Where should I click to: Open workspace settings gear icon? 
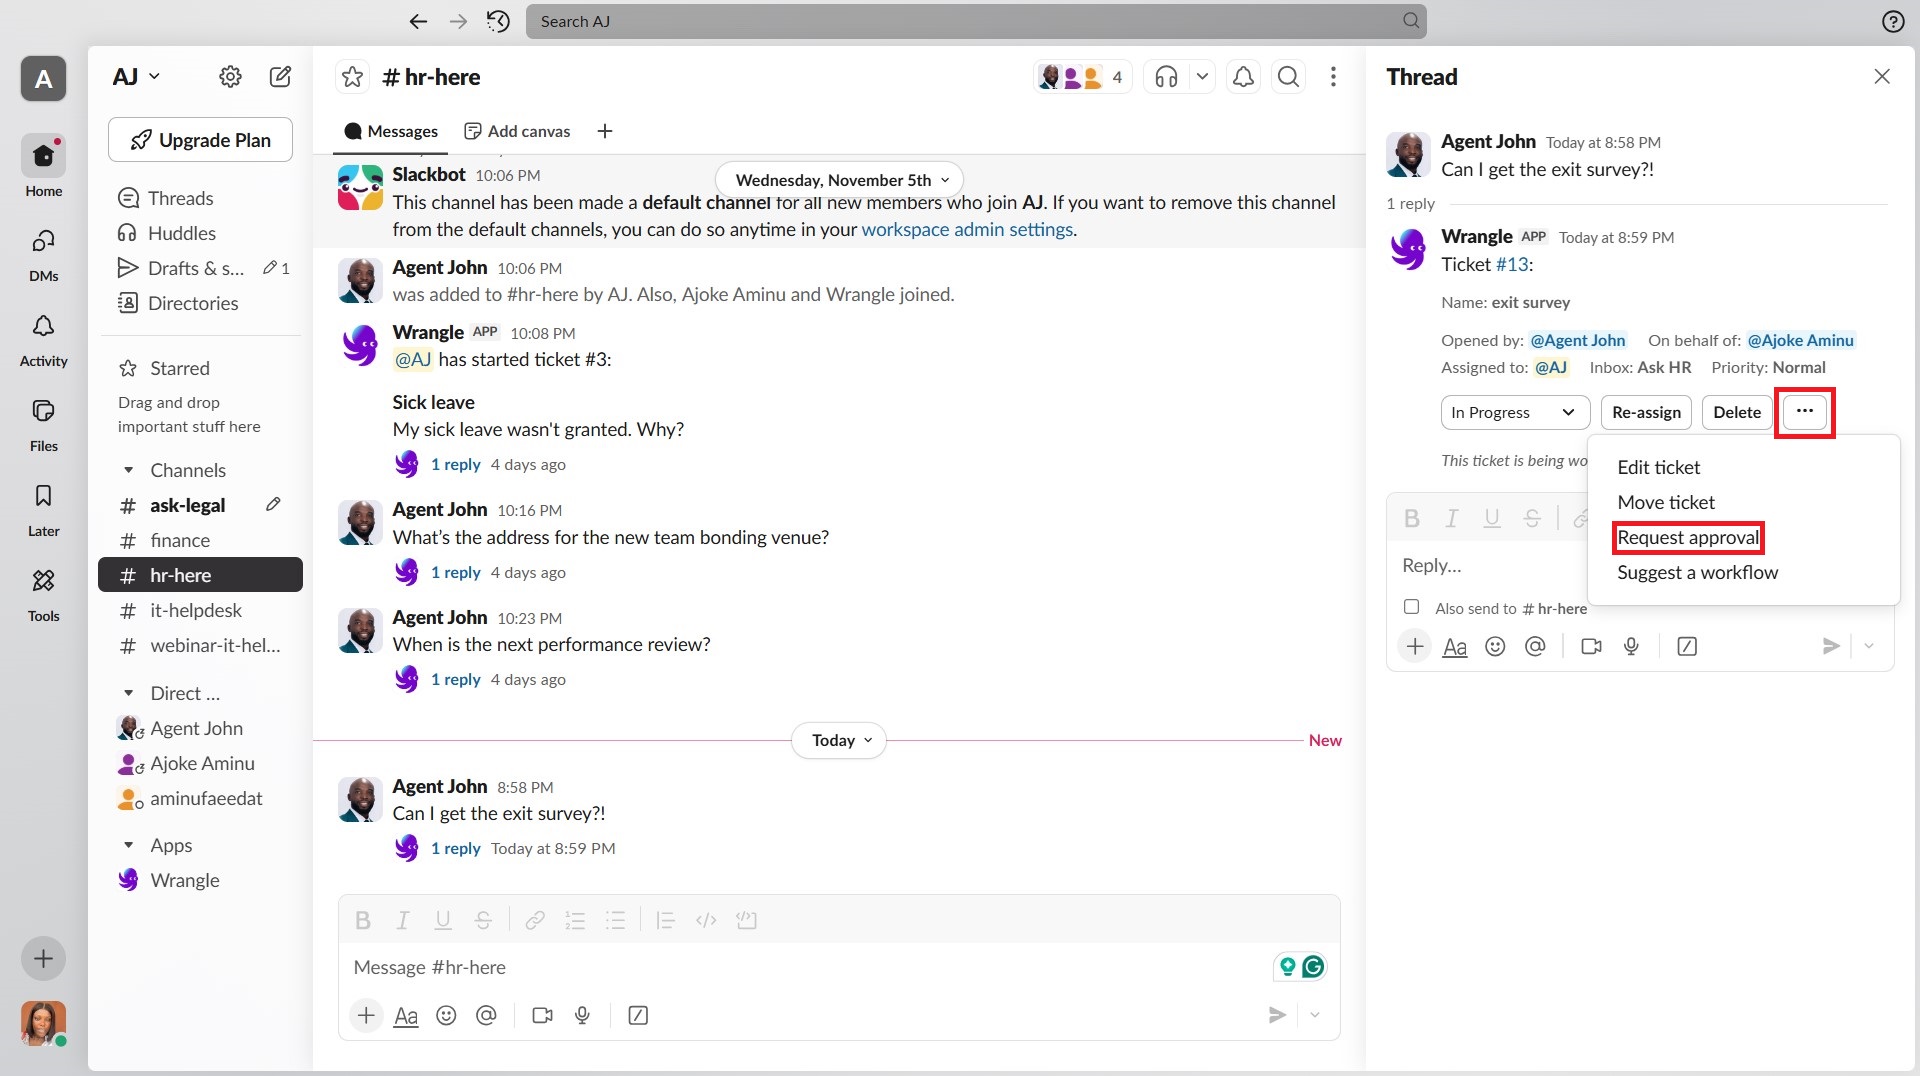tap(230, 77)
